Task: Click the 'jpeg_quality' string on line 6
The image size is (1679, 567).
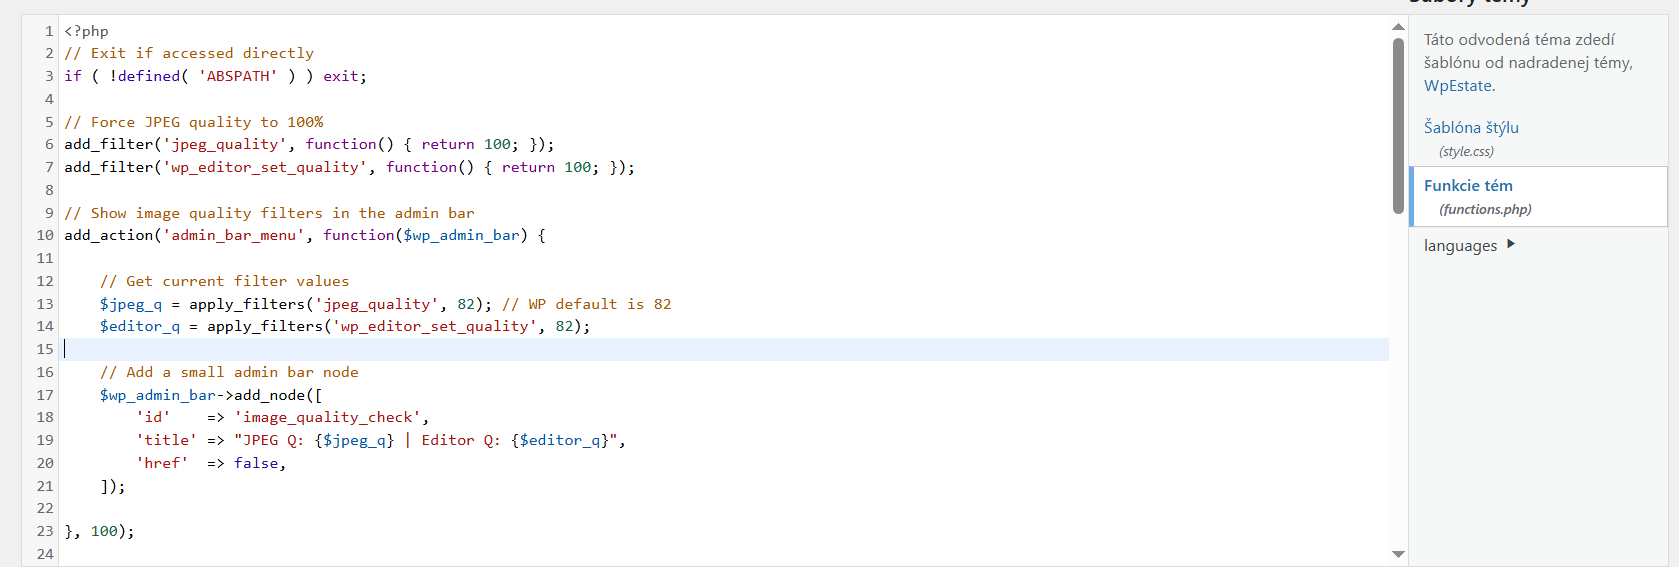Action: pyautogui.click(x=225, y=144)
